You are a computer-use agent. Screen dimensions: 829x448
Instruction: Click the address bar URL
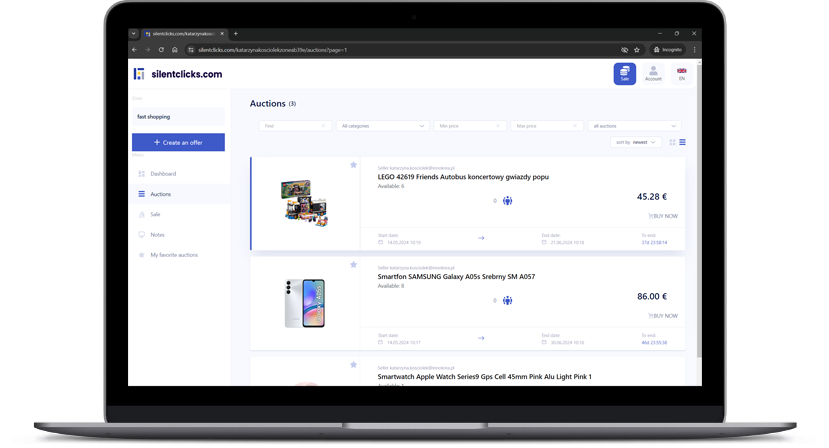[272, 50]
